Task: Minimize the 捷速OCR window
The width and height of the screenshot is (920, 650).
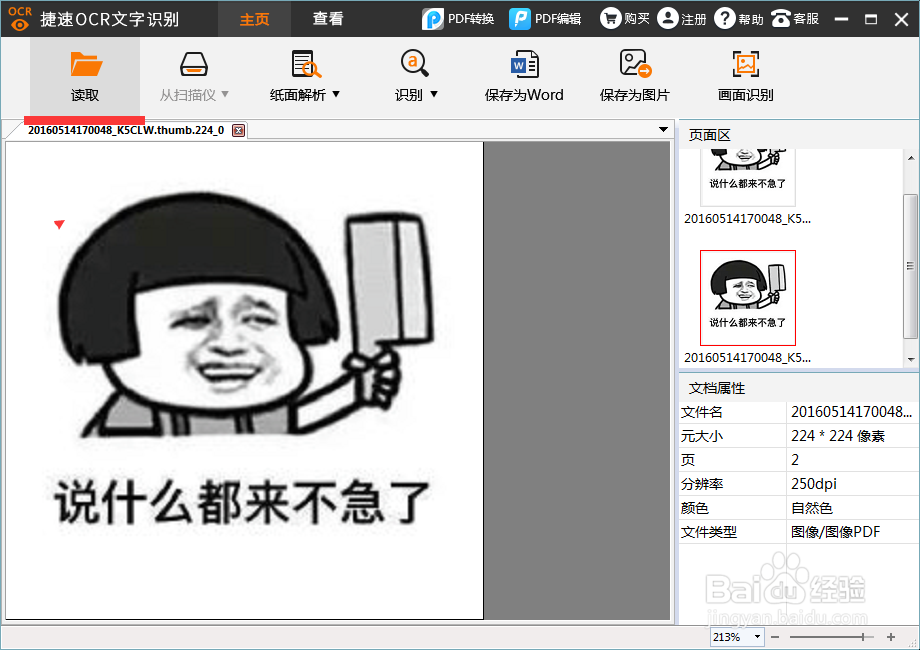Action: point(841,19)
